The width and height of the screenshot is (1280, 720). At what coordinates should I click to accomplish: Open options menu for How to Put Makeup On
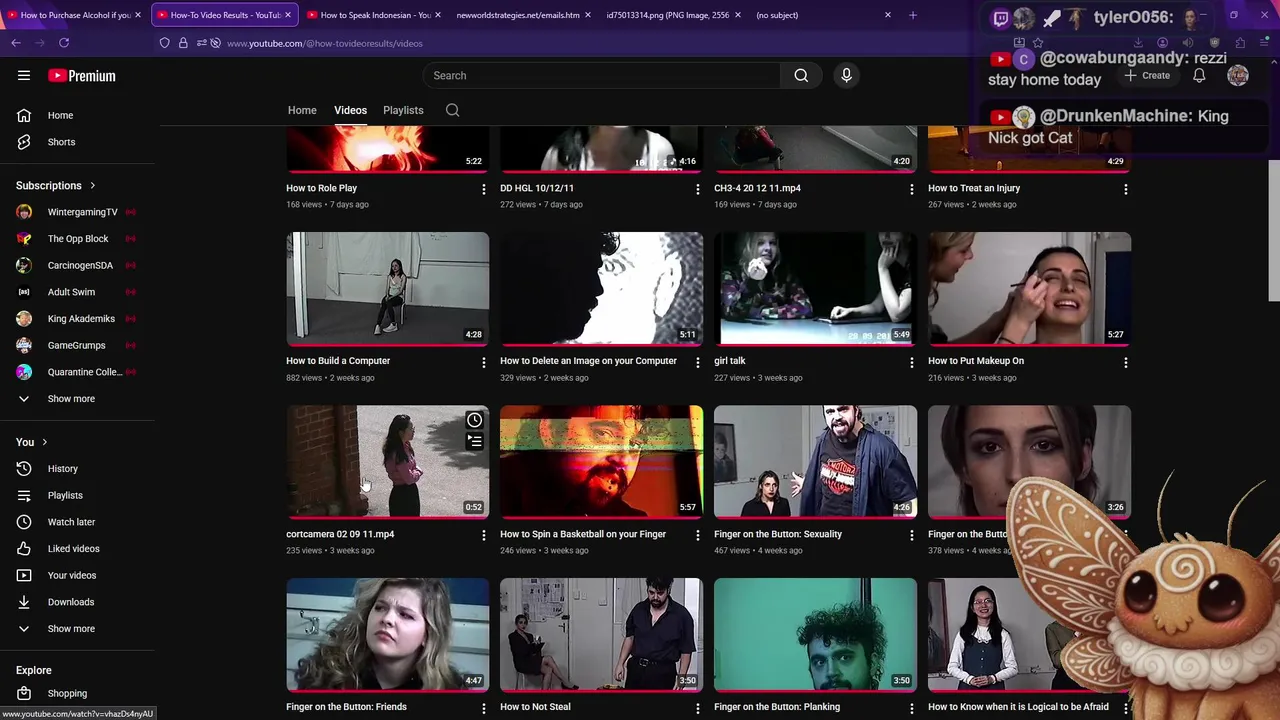tap(1125, 362)
